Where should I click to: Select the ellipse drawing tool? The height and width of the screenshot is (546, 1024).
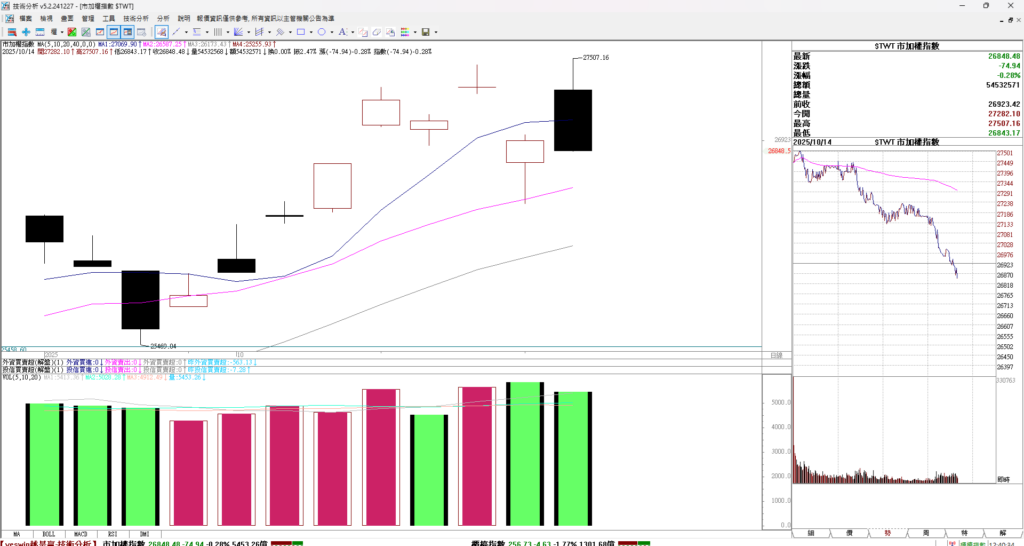coord(322,32)
